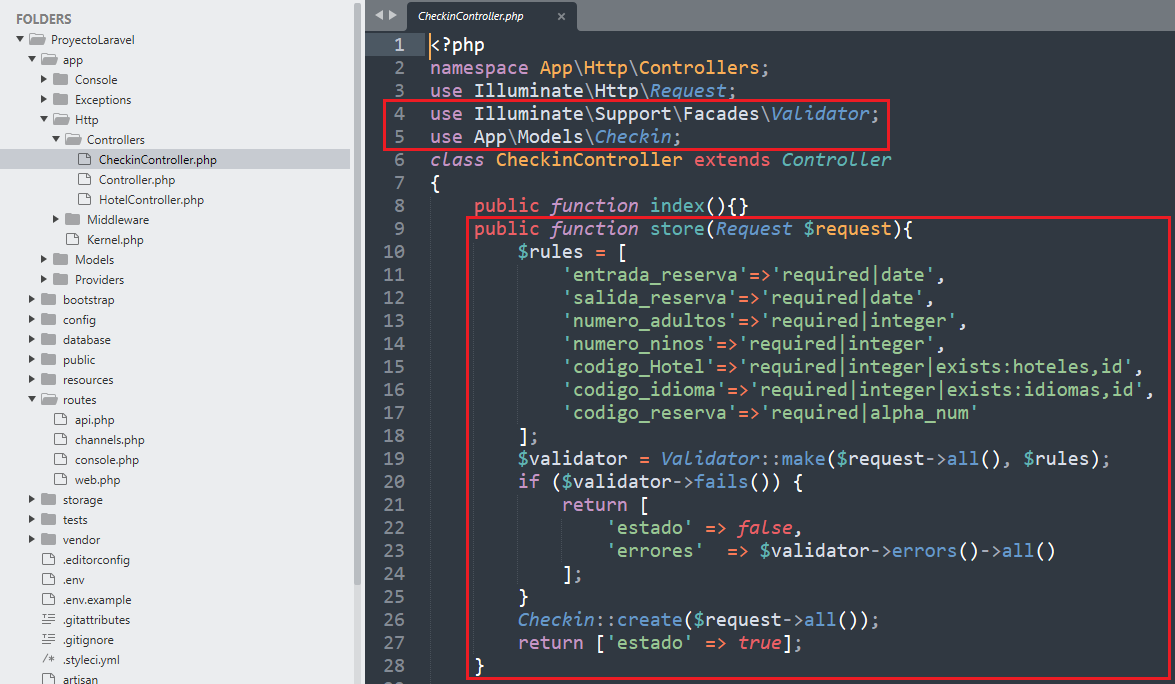Open Kernel.php from the Http folder

115,240
